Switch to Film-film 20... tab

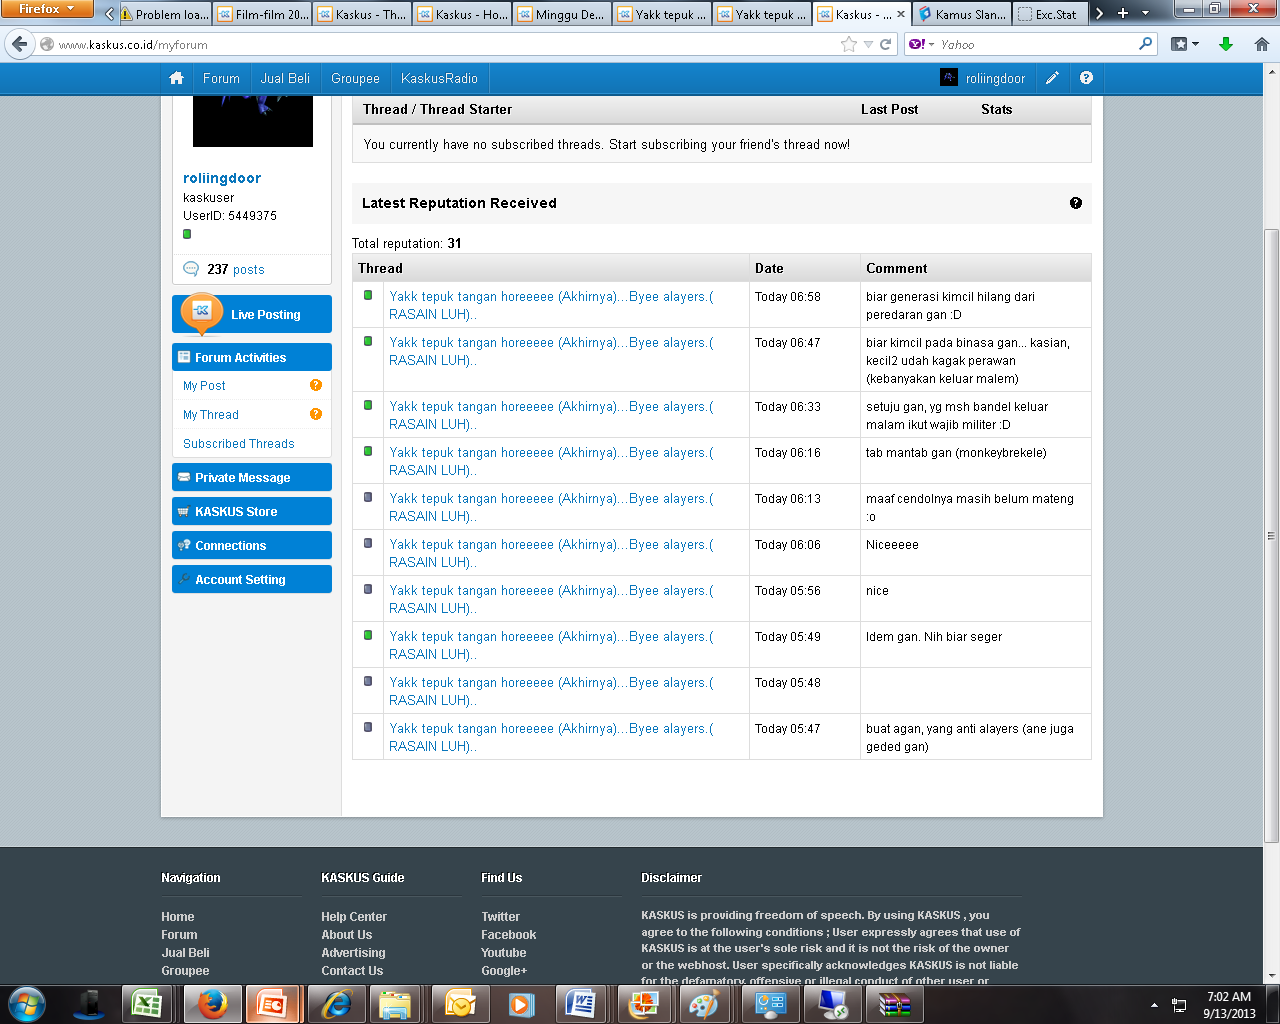pyautogui.click(x=263, y=14)
